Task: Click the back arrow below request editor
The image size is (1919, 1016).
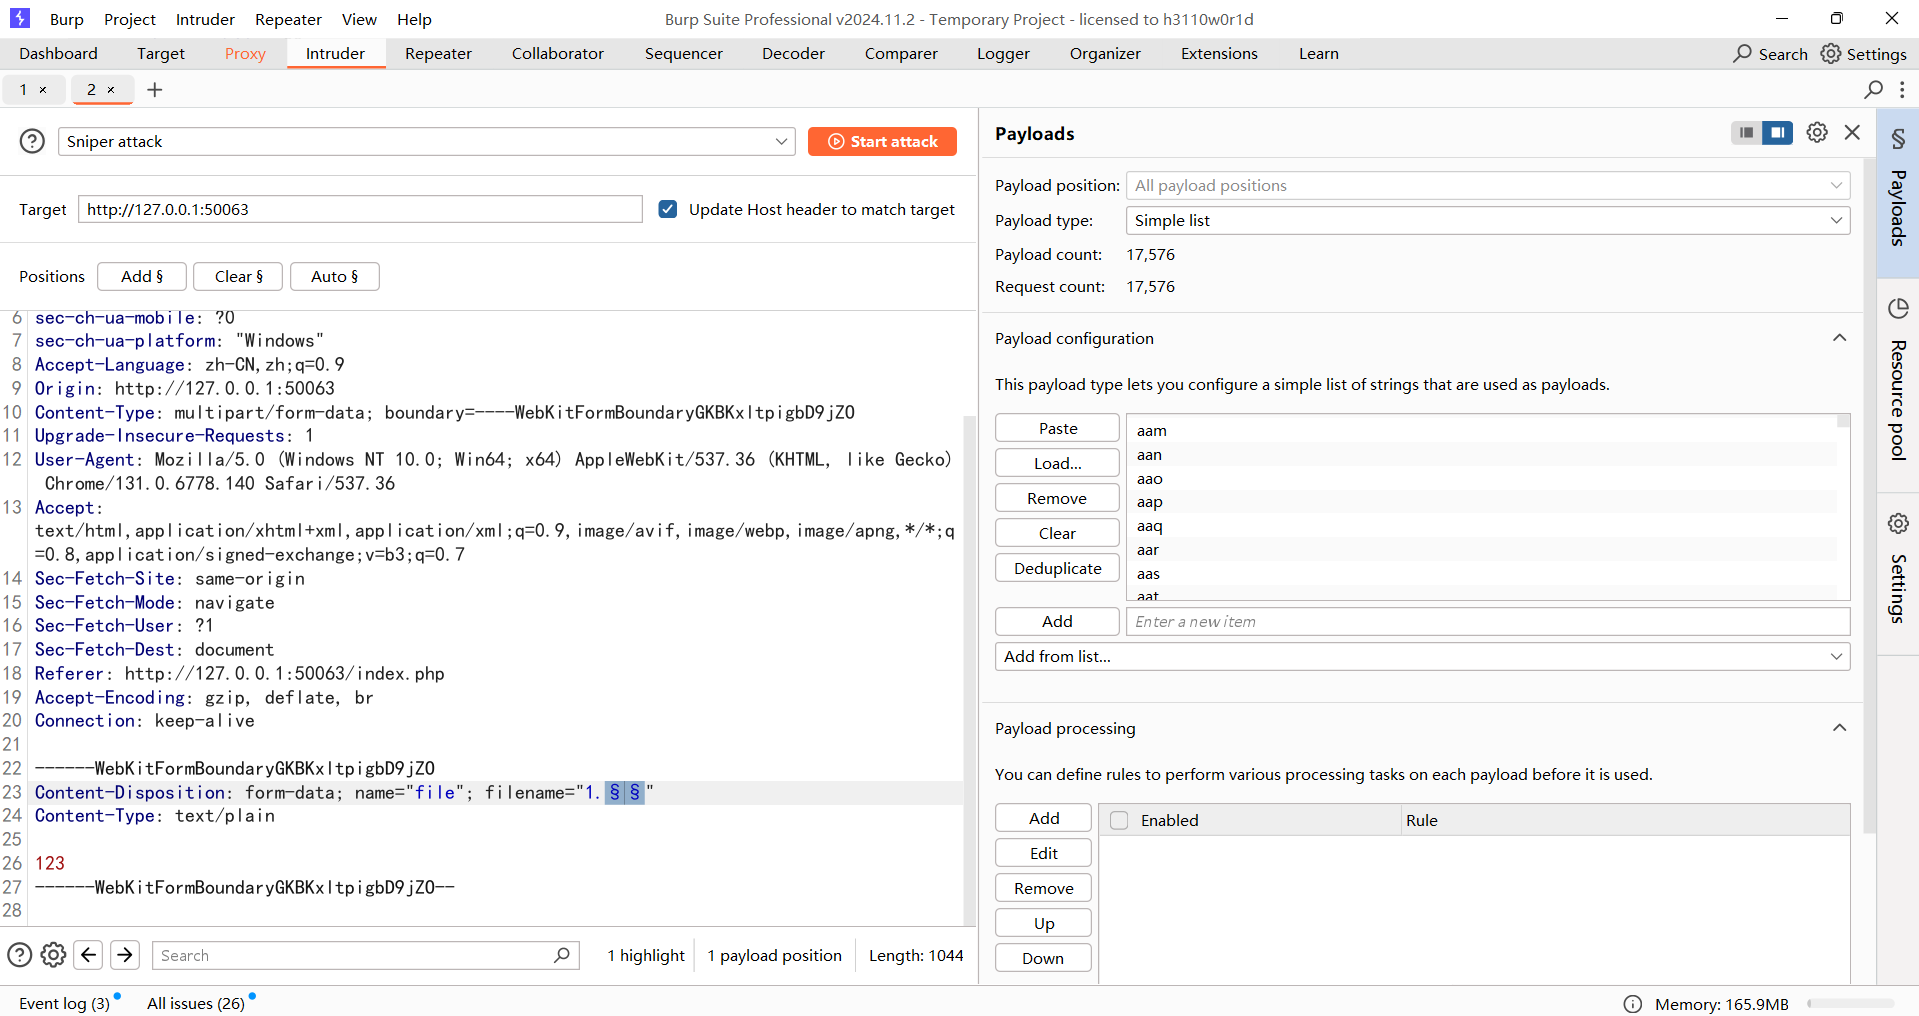Action: [x=89, y=955]
